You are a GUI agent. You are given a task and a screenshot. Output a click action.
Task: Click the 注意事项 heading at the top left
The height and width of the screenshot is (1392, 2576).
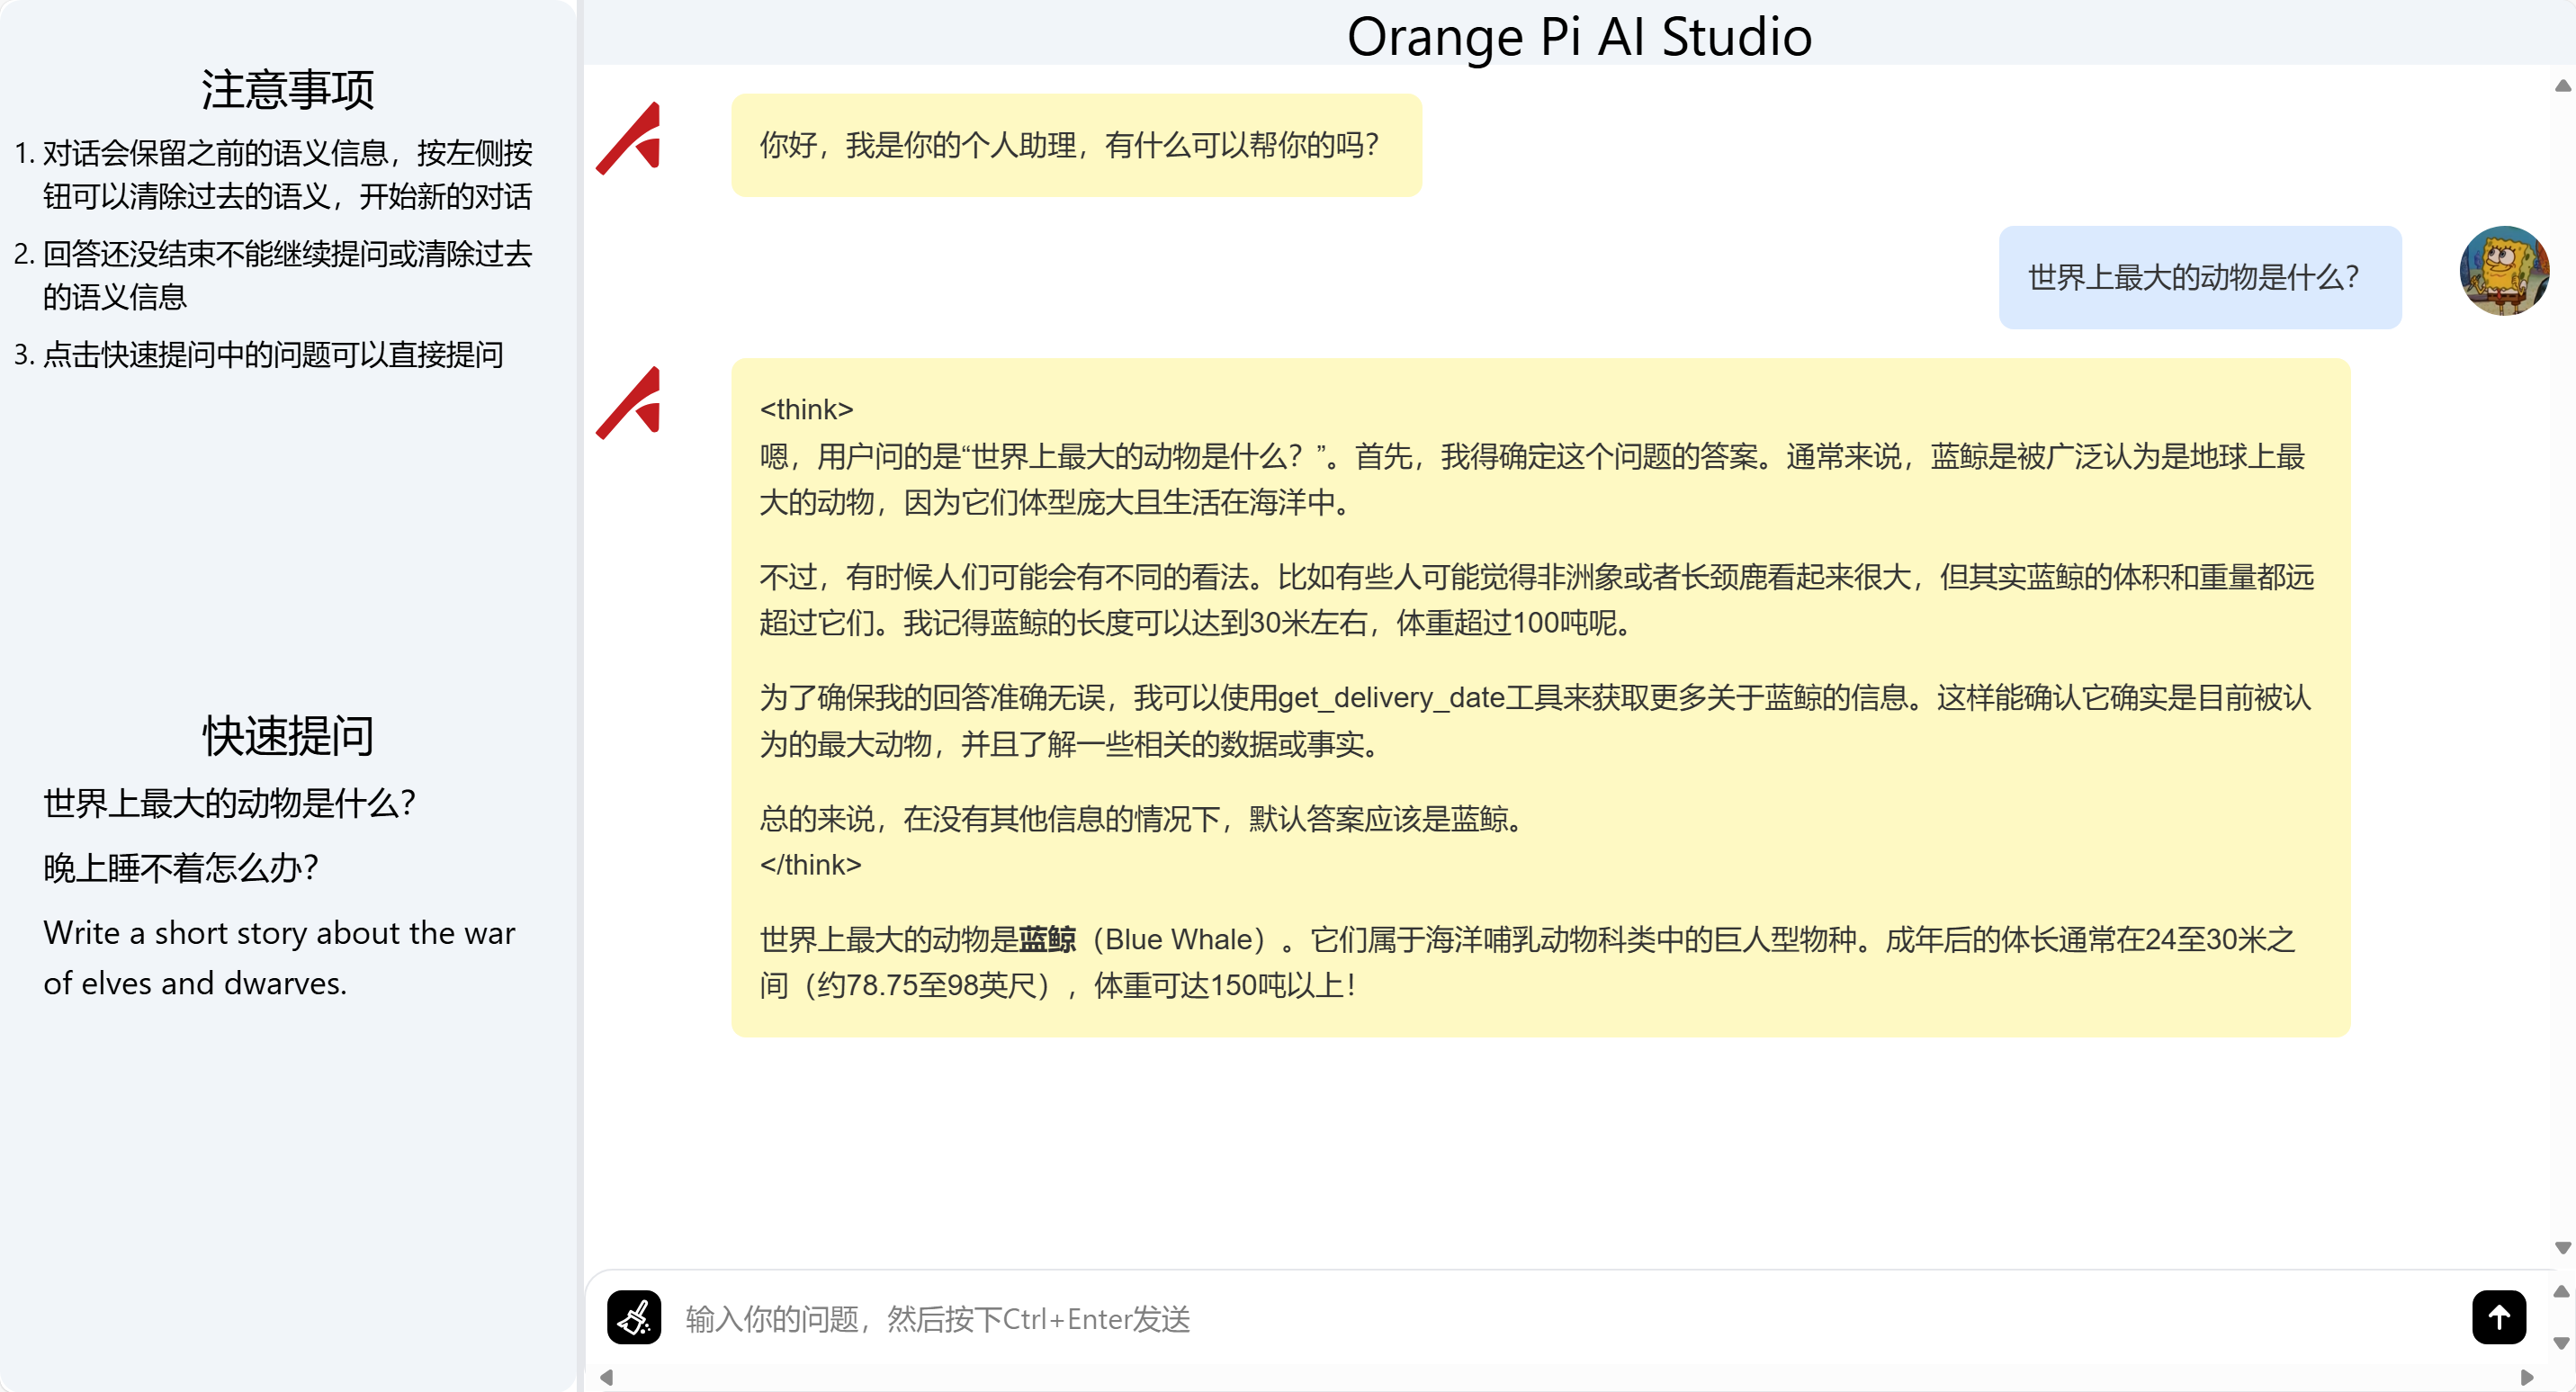coord(289,88)
